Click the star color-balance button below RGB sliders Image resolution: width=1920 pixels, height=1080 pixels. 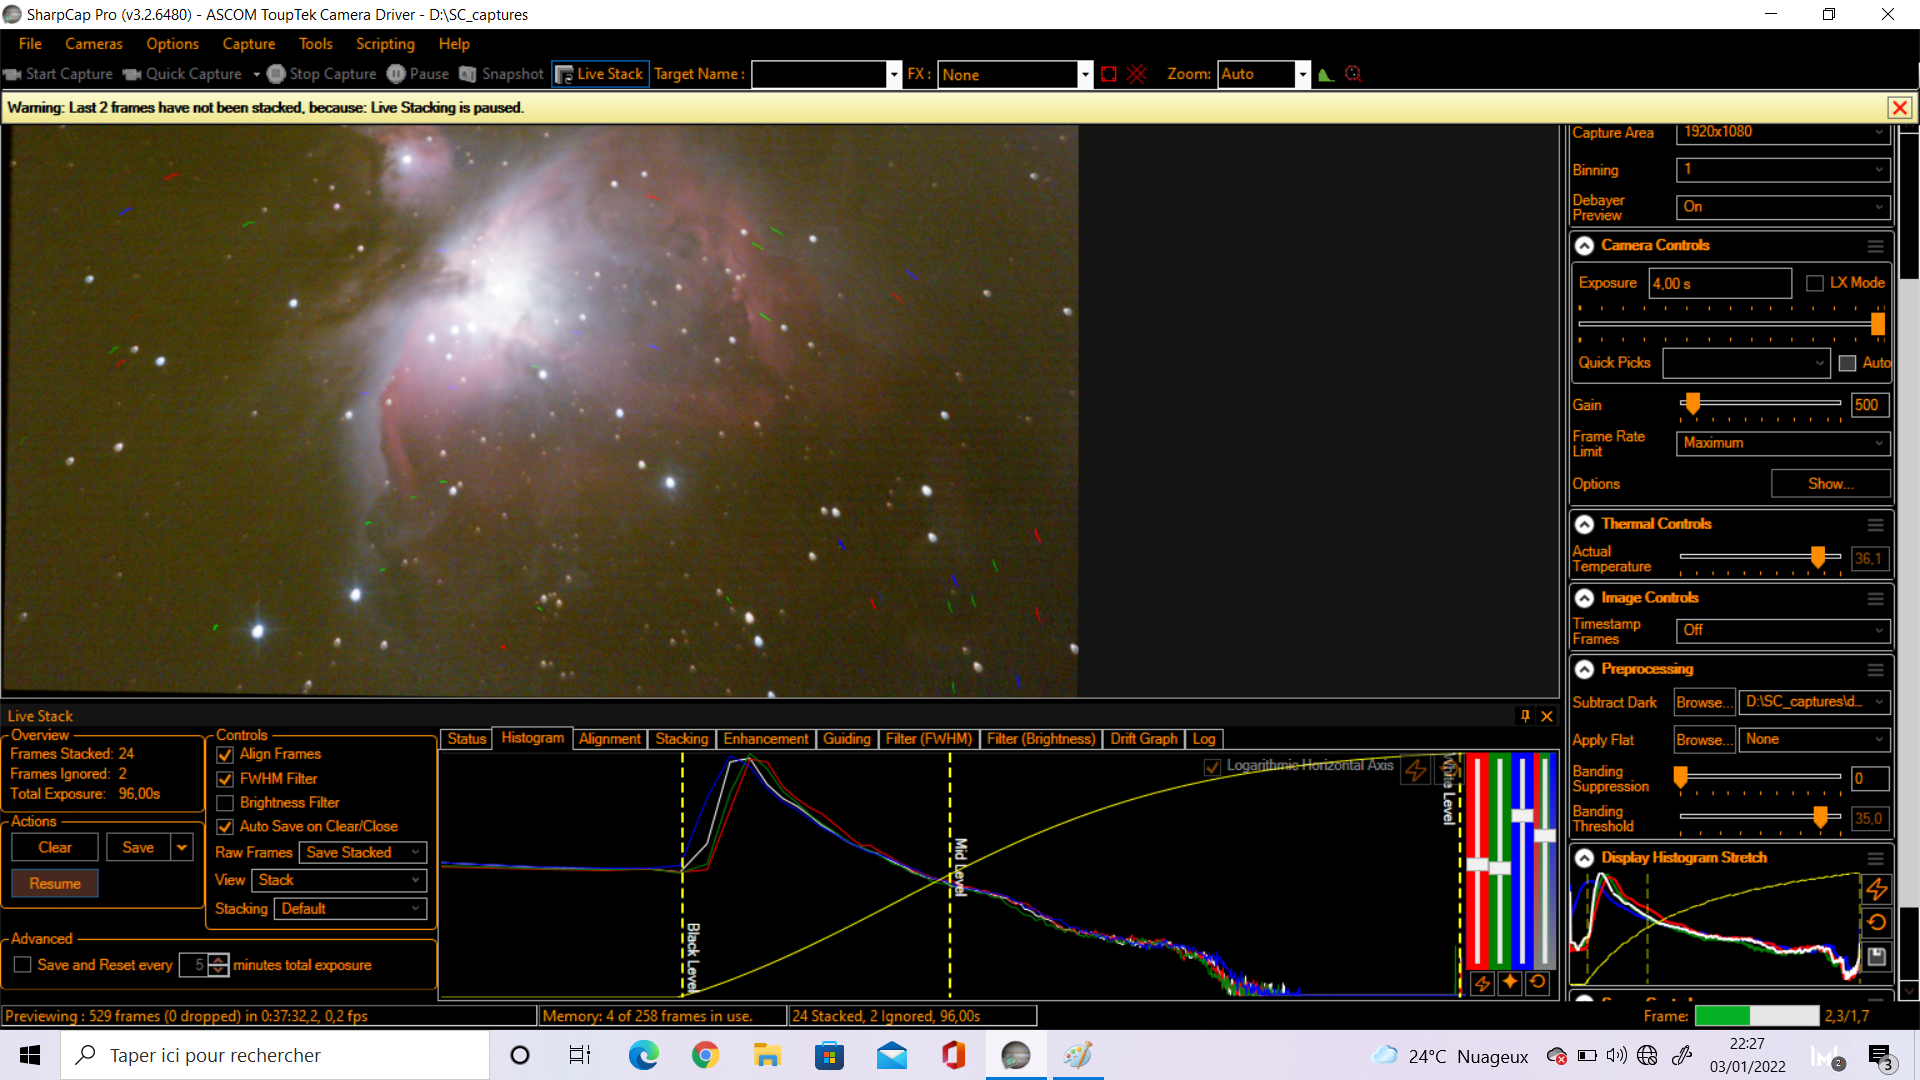[x=1510, y=982]
